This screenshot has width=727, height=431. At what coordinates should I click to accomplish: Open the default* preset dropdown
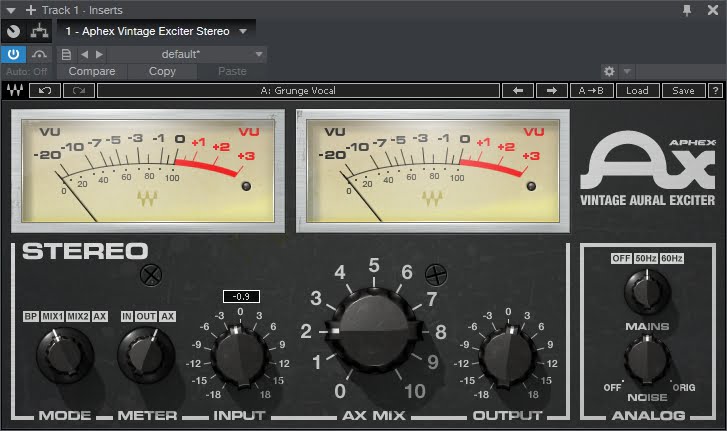click(x=259, y=54)
